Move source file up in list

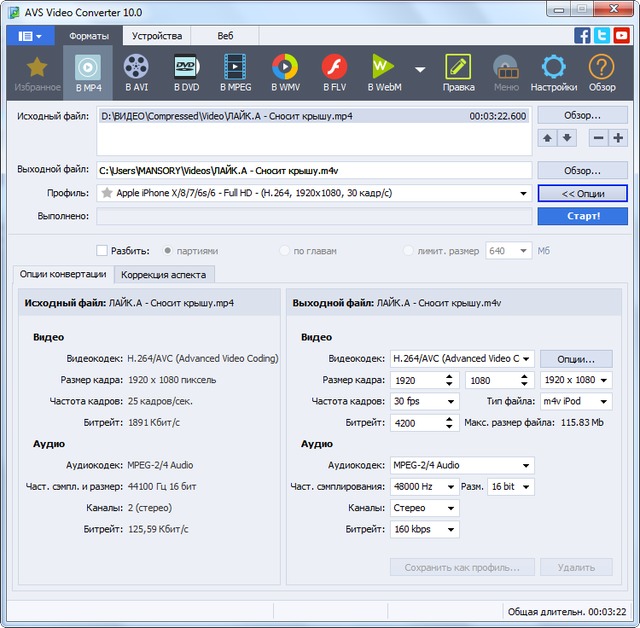point(547,138)
